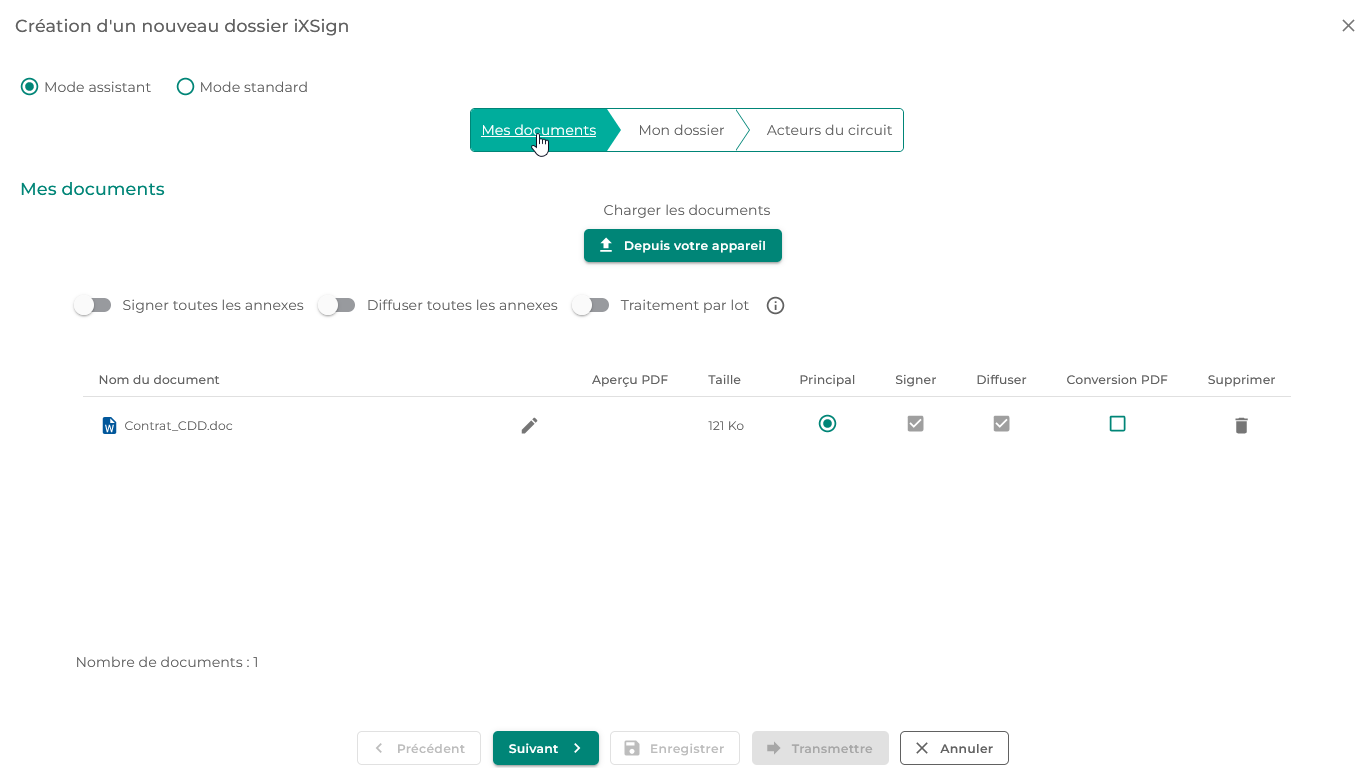Go to the Mes documents step

[539, 130]
